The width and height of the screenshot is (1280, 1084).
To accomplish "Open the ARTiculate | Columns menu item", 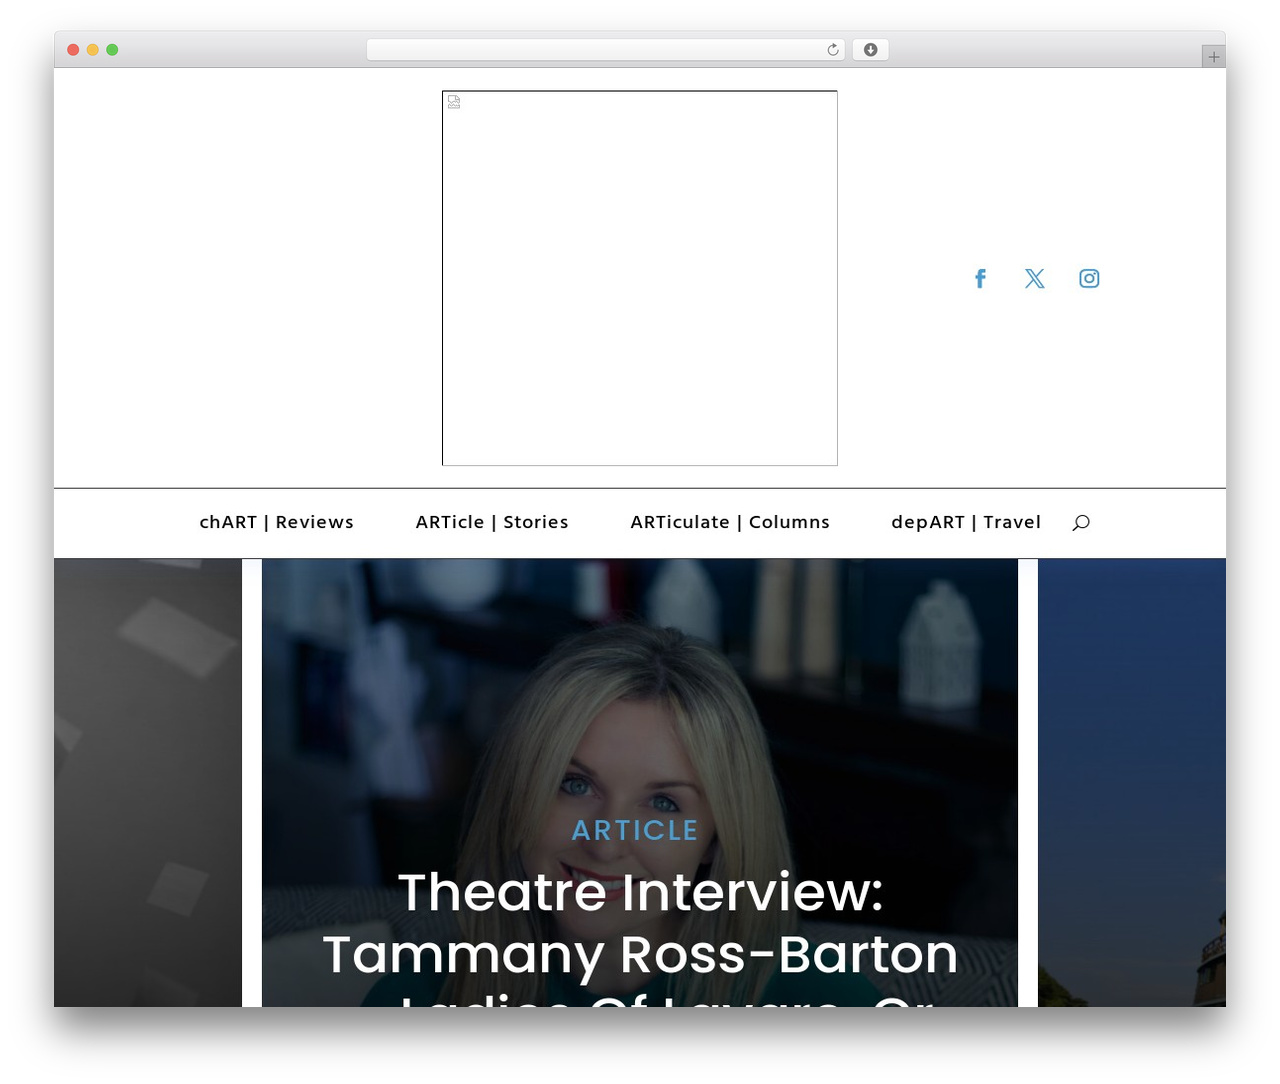I will point(730,522).
